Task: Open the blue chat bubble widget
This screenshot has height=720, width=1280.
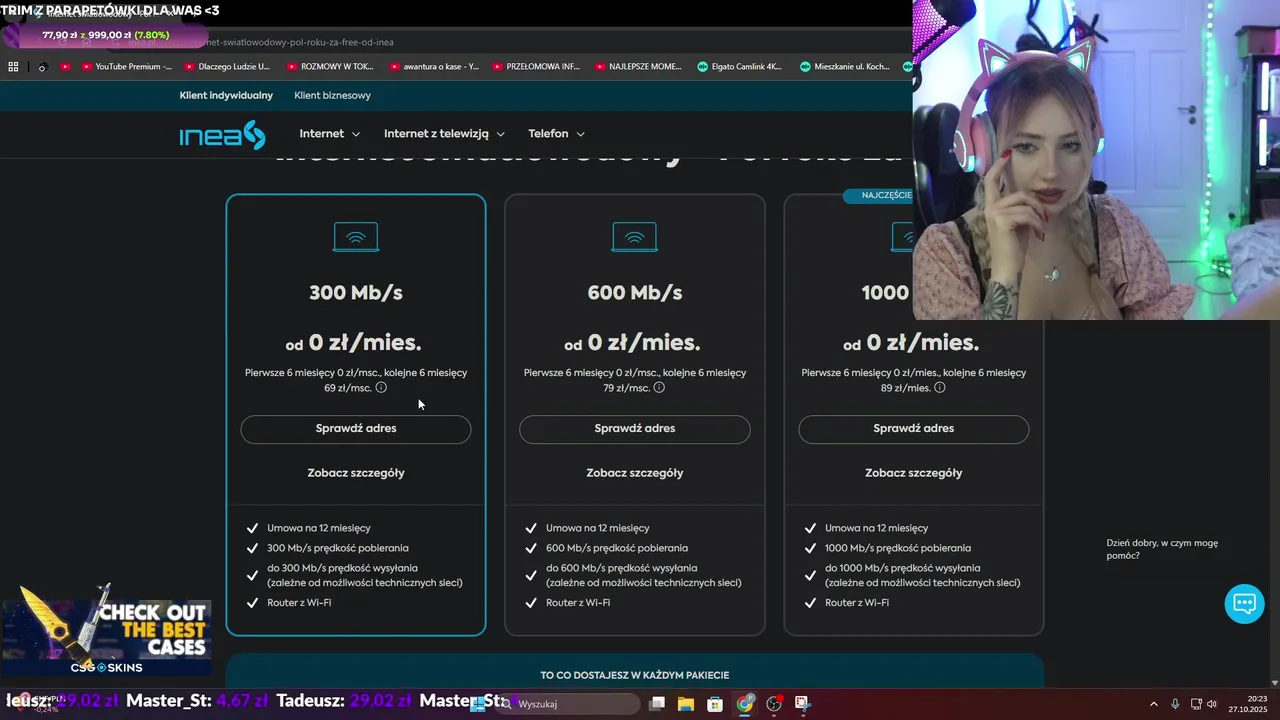Action: click(x=1244, y=603)
